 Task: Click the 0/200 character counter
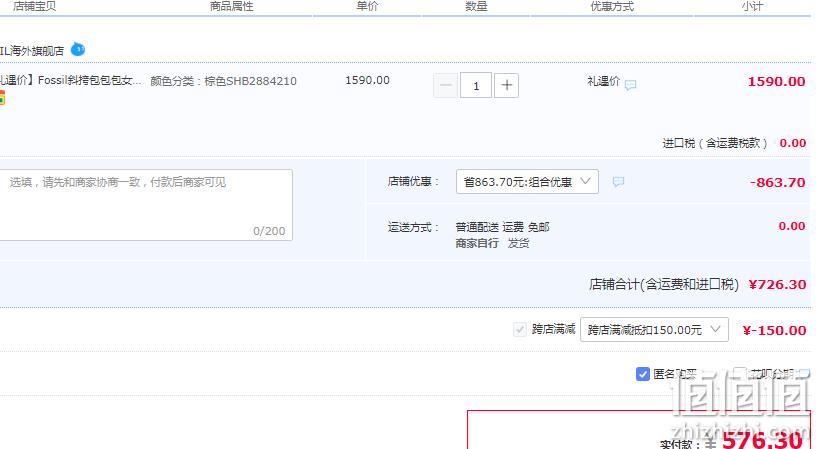[269, 231]
